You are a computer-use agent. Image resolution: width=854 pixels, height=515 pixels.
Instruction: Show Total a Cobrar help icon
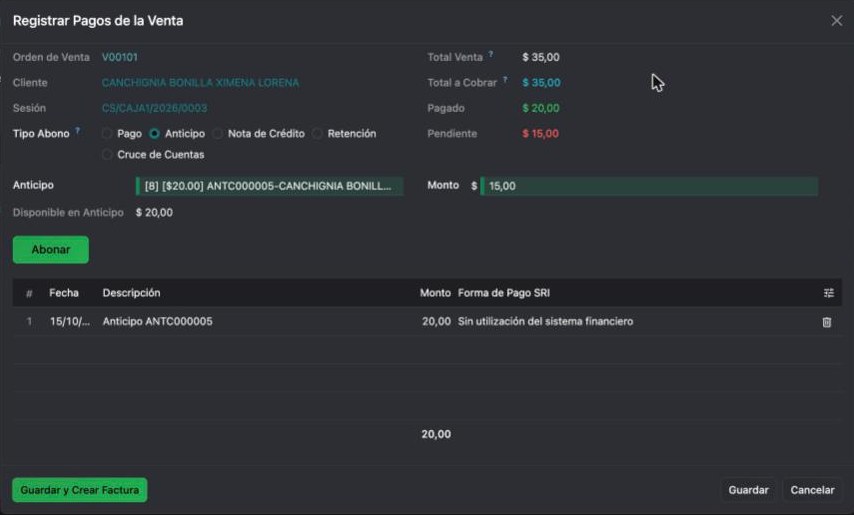tap(505, 79)
